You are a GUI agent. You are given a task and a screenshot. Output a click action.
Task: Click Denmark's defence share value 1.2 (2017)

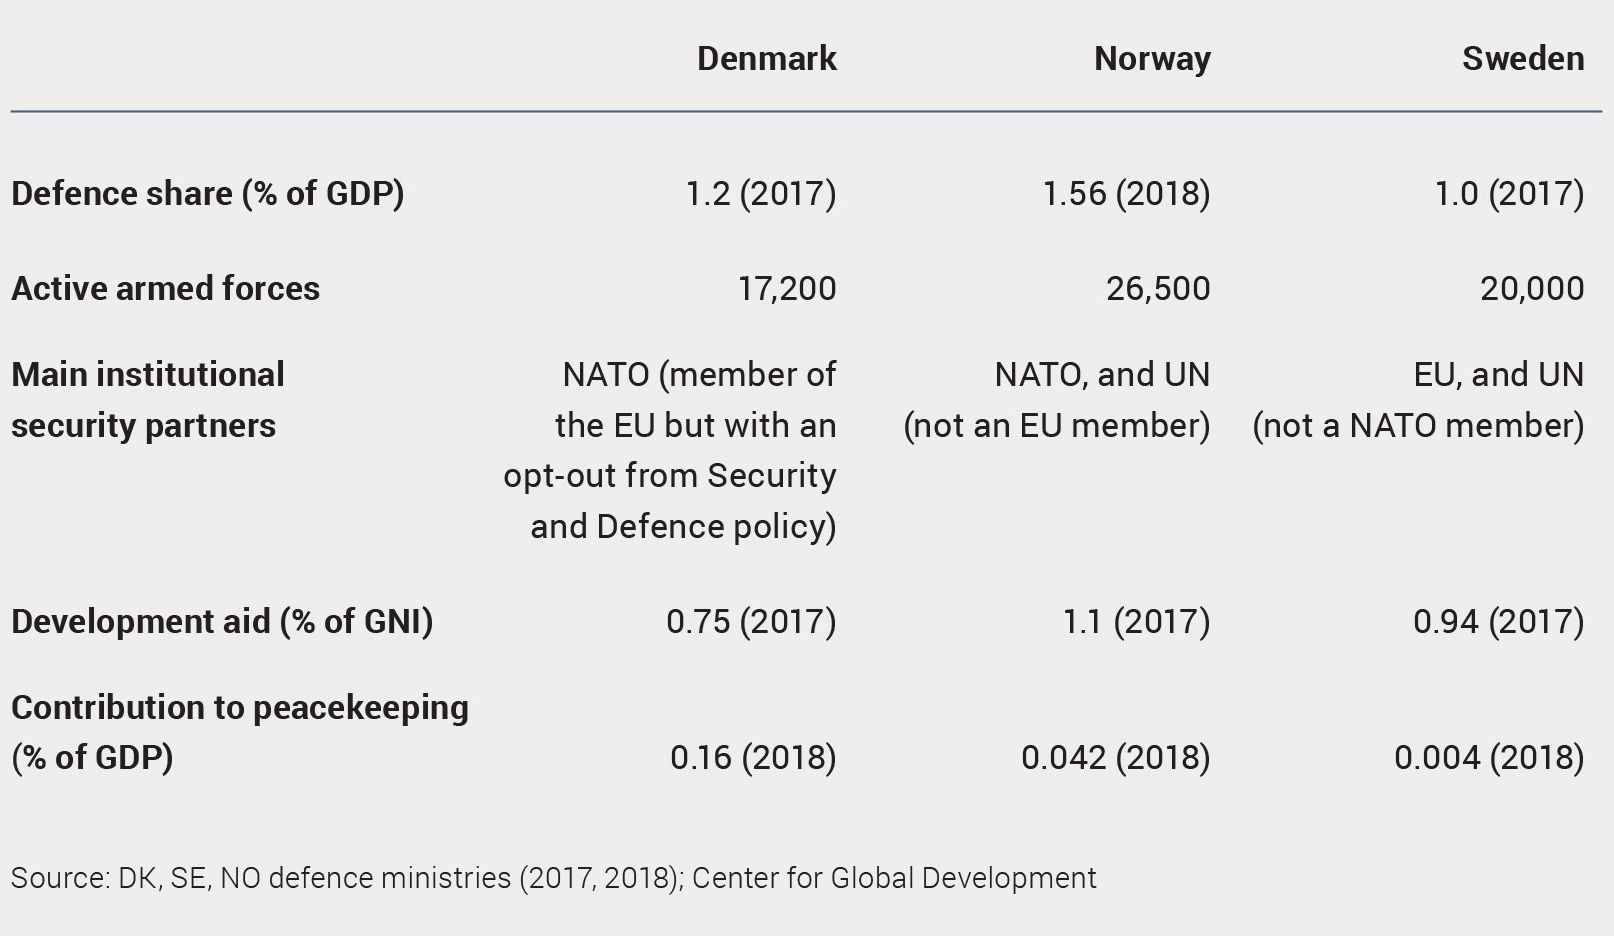coord(760,193)
